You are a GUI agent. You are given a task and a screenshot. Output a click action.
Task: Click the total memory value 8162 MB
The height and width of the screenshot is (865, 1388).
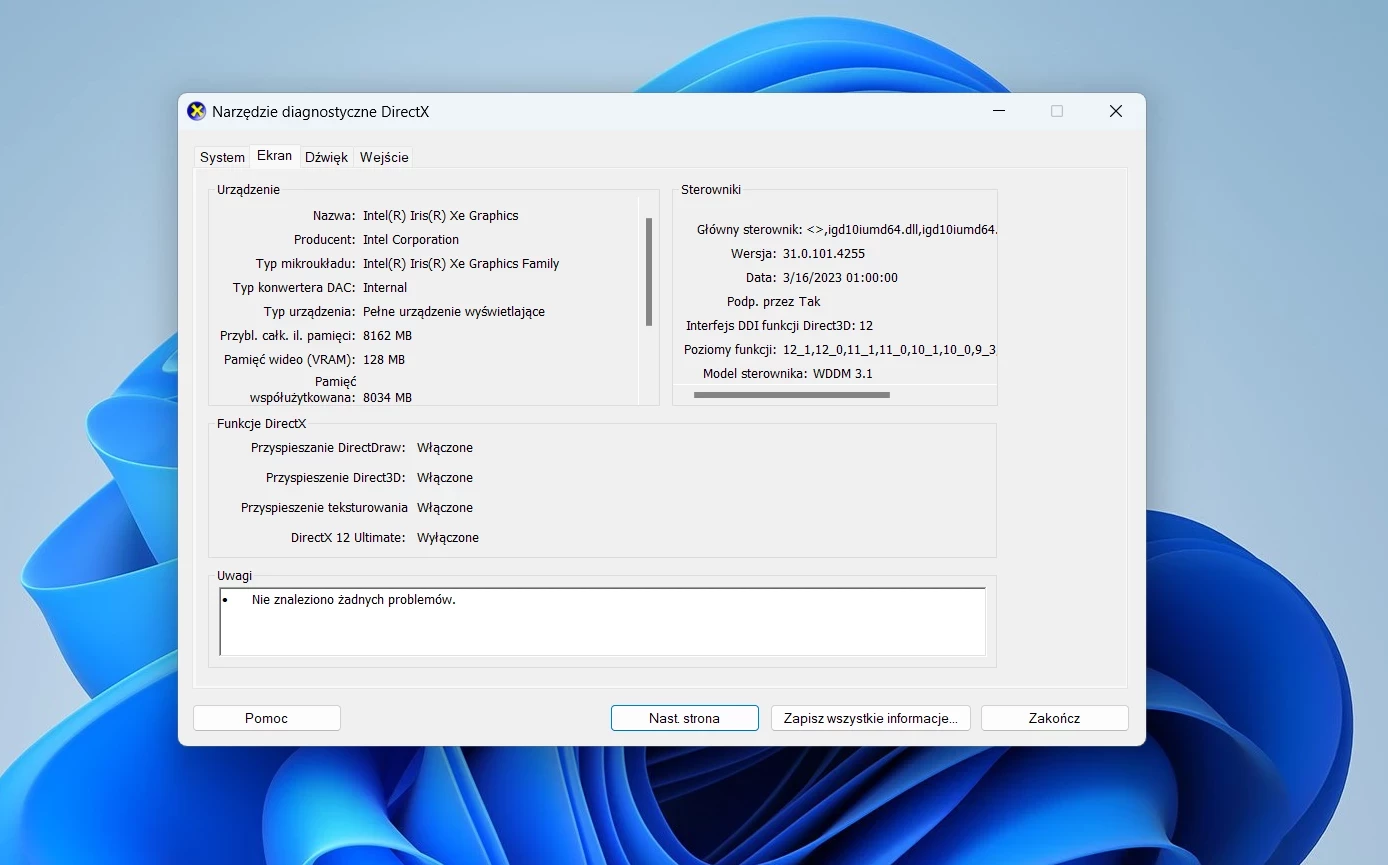point(388,335)
